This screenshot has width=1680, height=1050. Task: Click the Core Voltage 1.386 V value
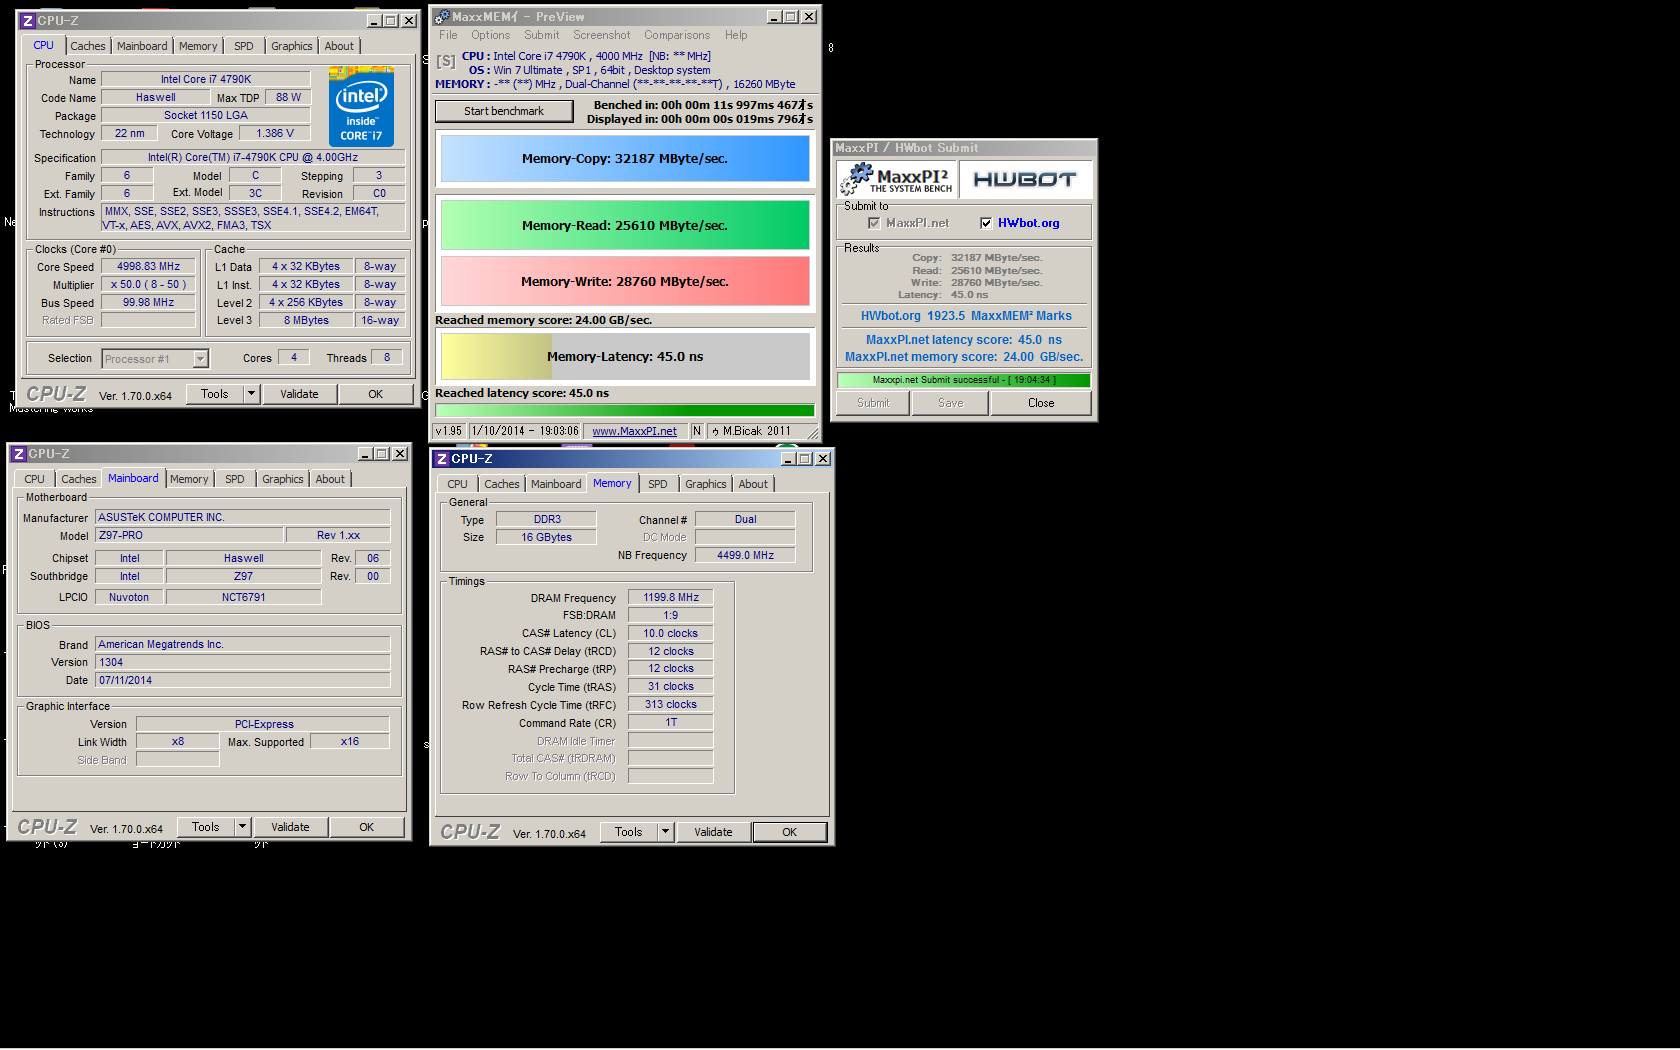click(275, 133)
